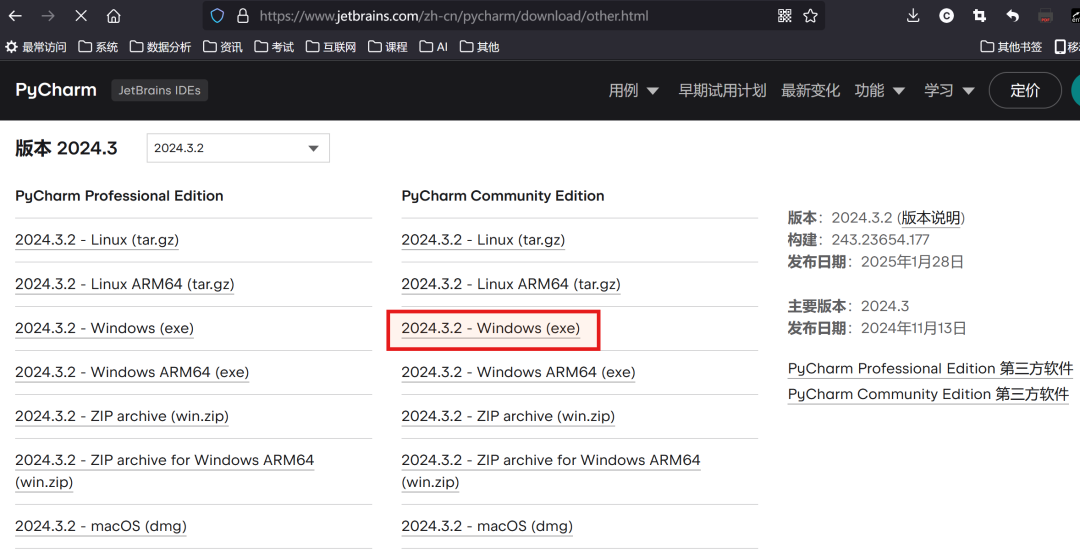Image resolution: width=1080 pixels, height=558 pixels.
Task: Open the 考试 bookmark folder
Action: pyautogui.click(x=274, y=47)
